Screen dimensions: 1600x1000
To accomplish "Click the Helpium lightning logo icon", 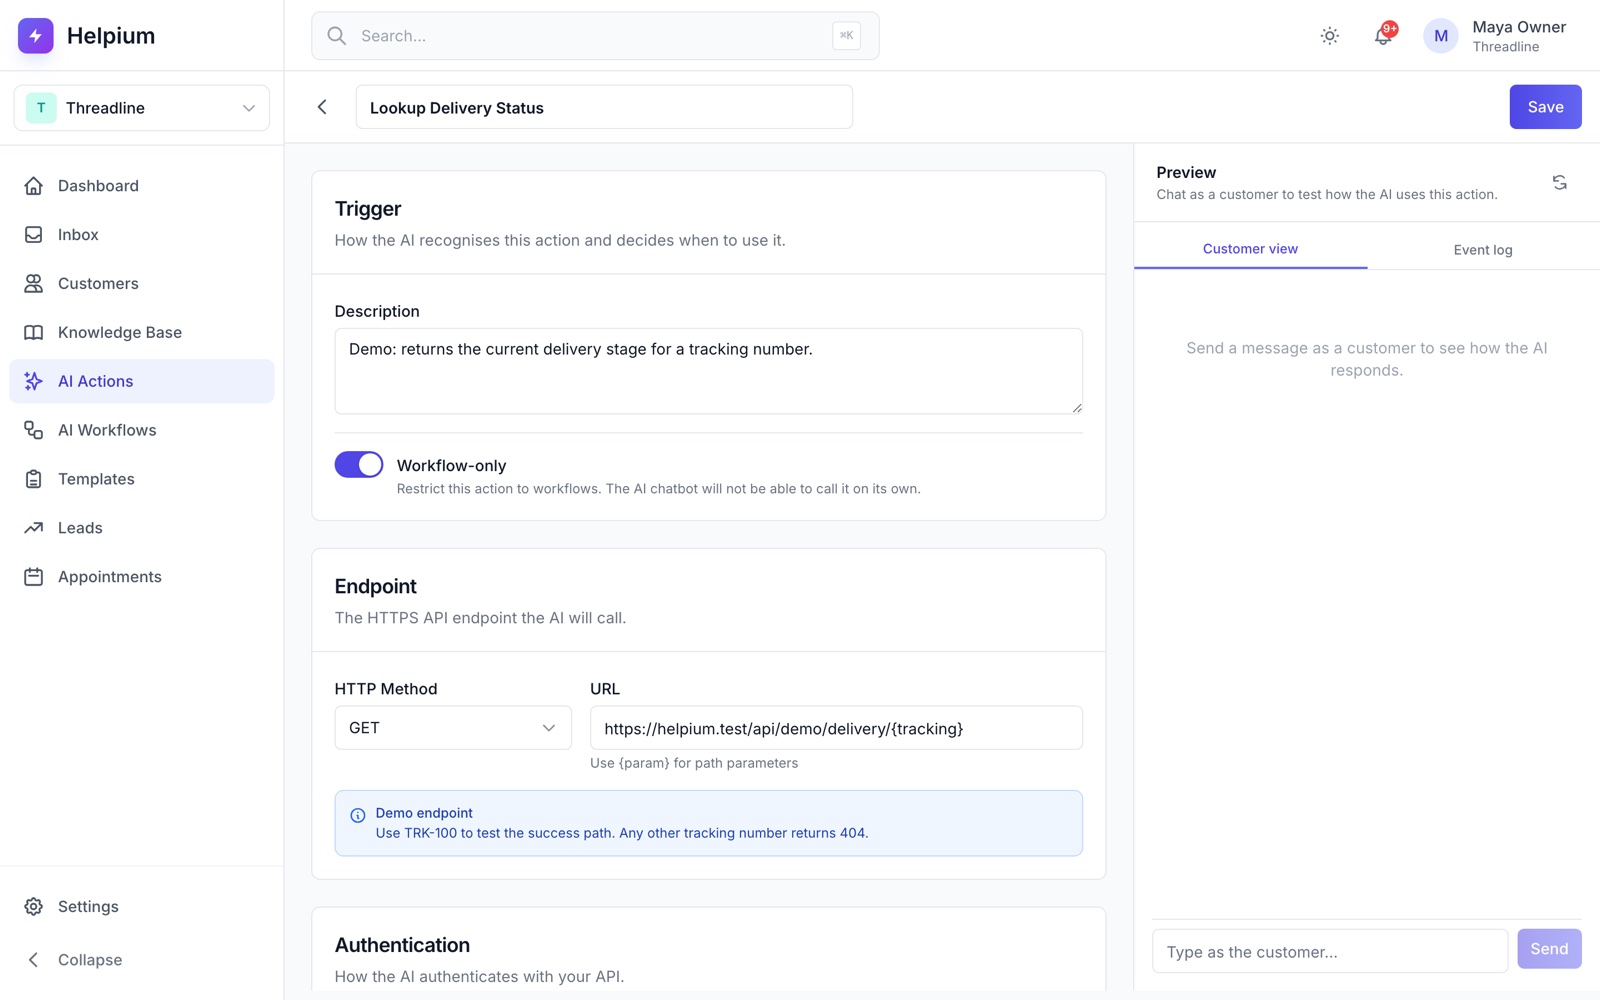I will [36, 35].
